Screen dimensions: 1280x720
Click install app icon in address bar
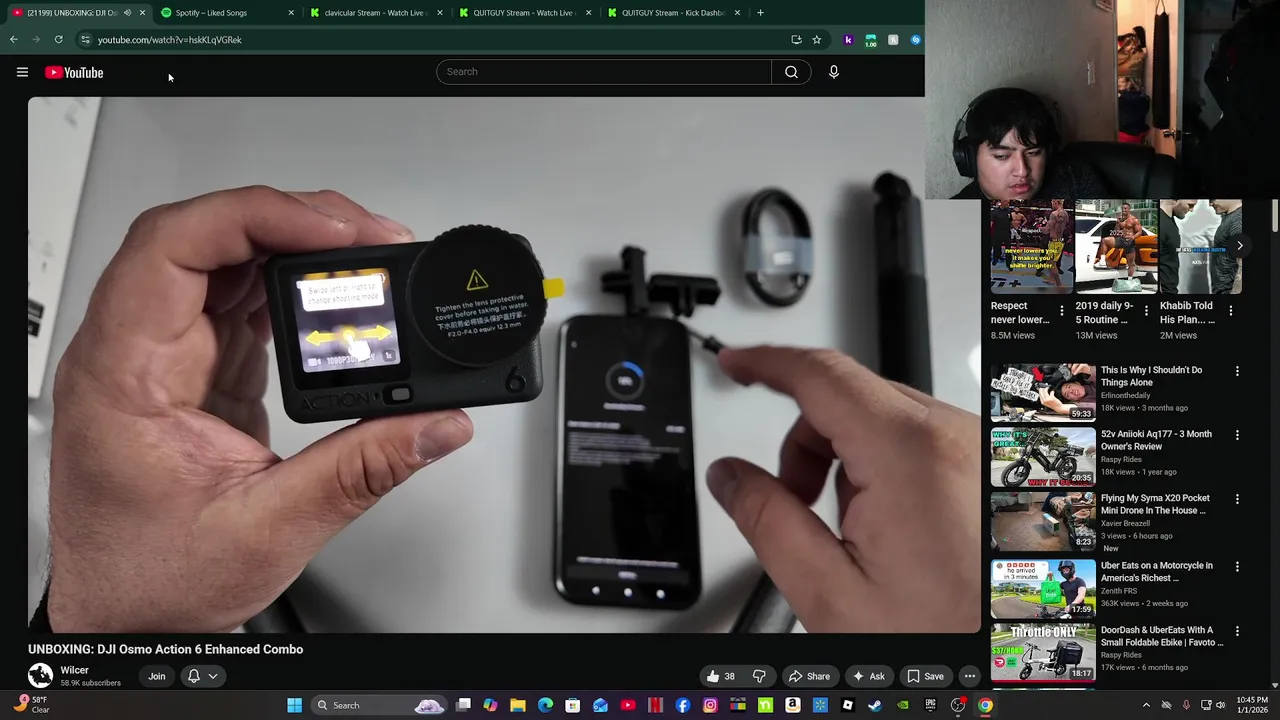pos(796,40)
